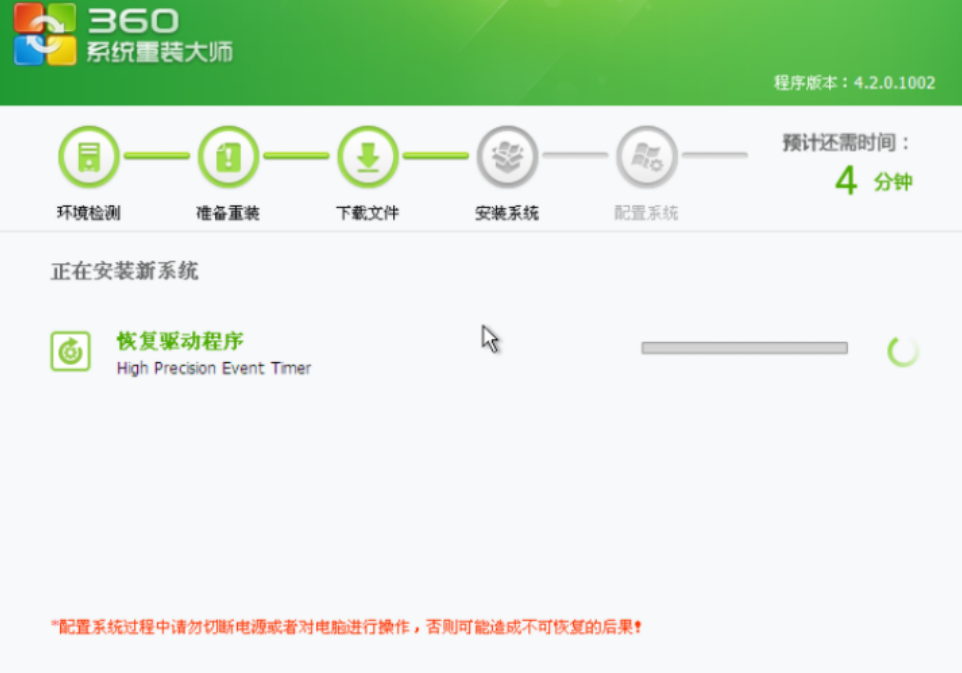The image size is (962, 673).
Task: Click the driver restore progress bar
Action: point(744,348)
